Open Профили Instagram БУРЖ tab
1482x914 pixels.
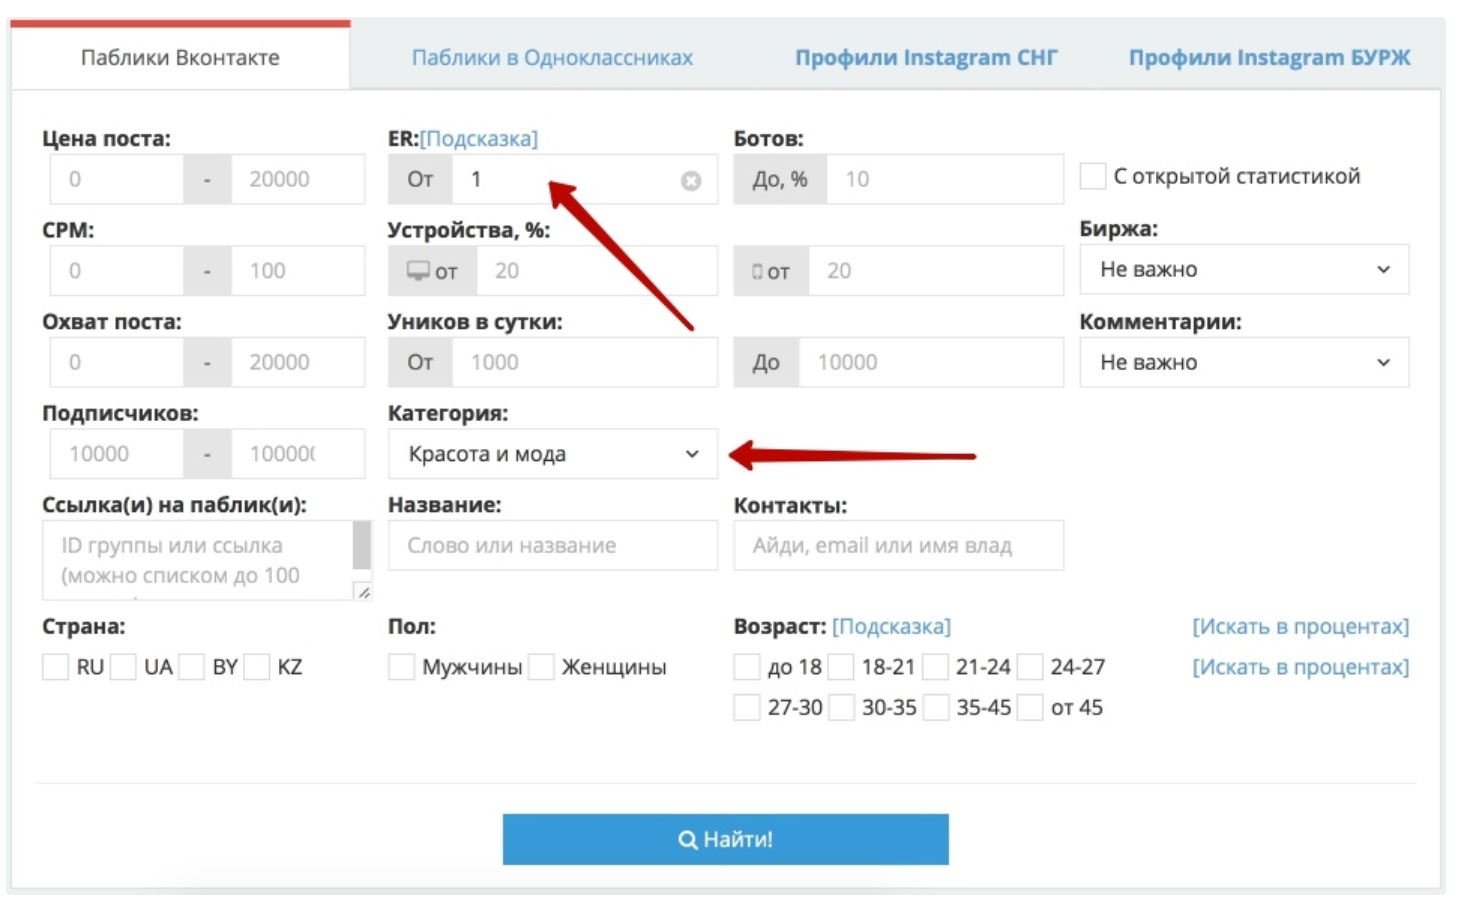[x=1270, y=58]
